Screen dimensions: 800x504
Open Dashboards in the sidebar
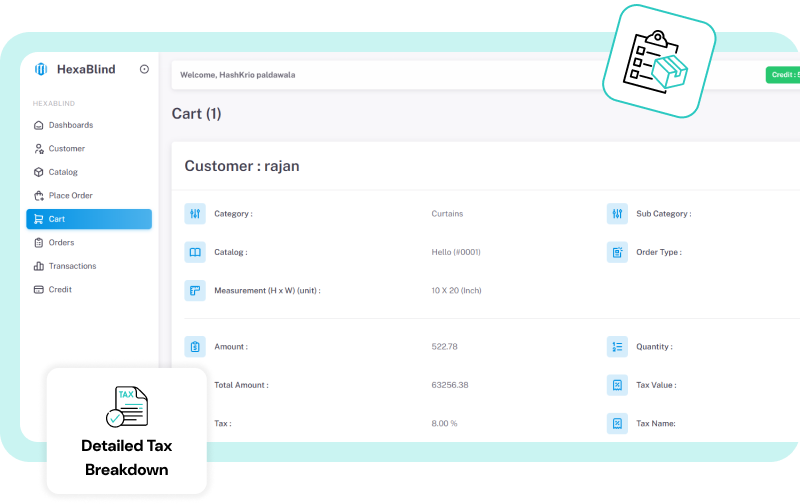click(x=70, y=125)
